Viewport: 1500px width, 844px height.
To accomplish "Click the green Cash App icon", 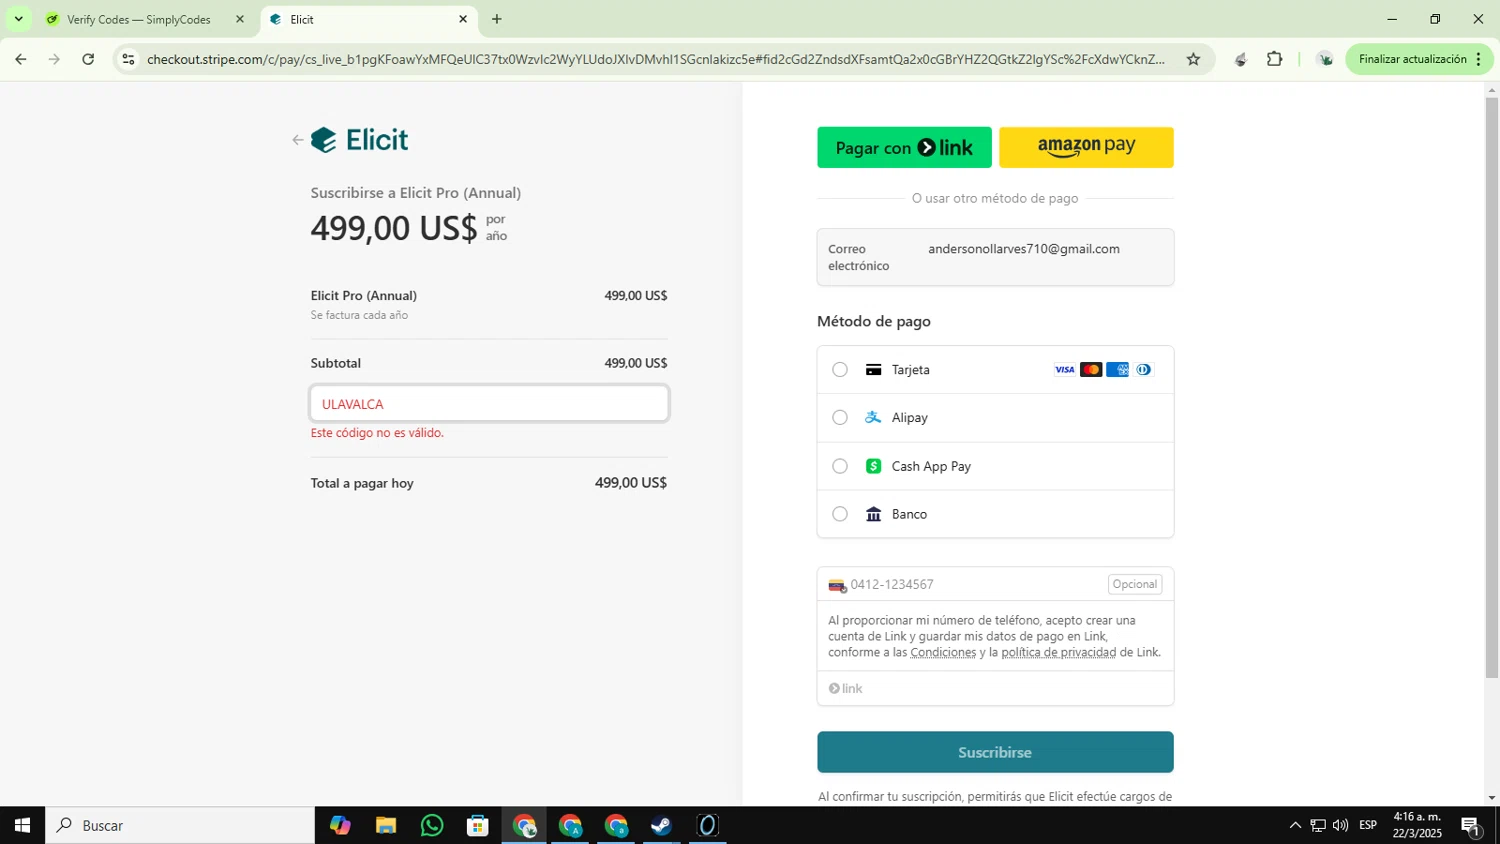I will coord(873,466).
